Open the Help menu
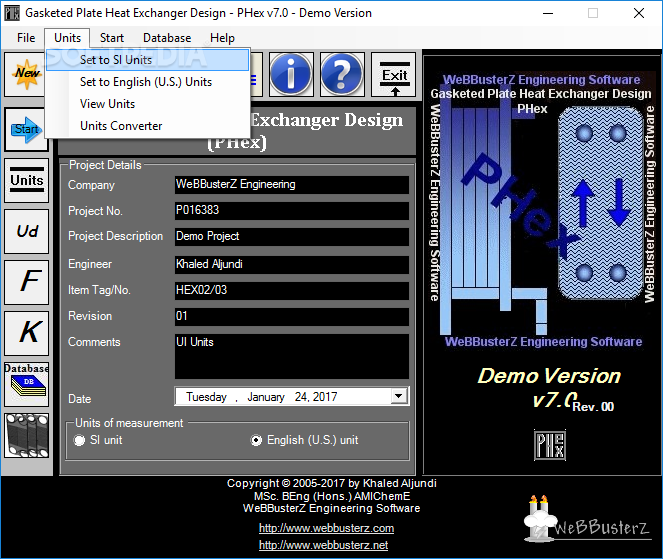The height and width of the screenshot is (559, 663). pos(222,38)
